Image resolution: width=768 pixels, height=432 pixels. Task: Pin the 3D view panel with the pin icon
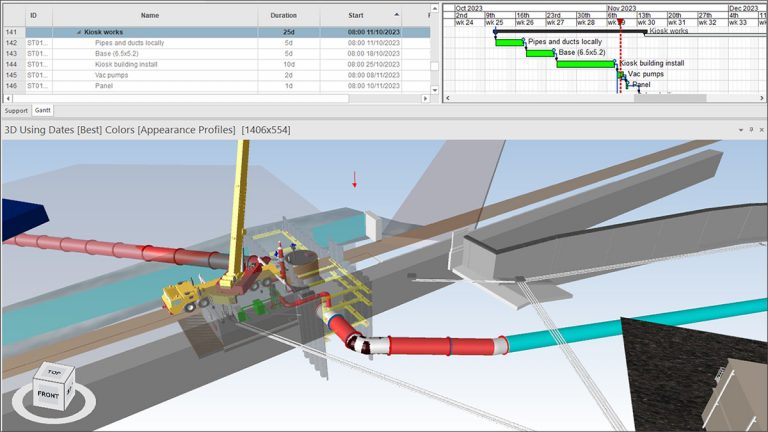click(x=751, y=130)
